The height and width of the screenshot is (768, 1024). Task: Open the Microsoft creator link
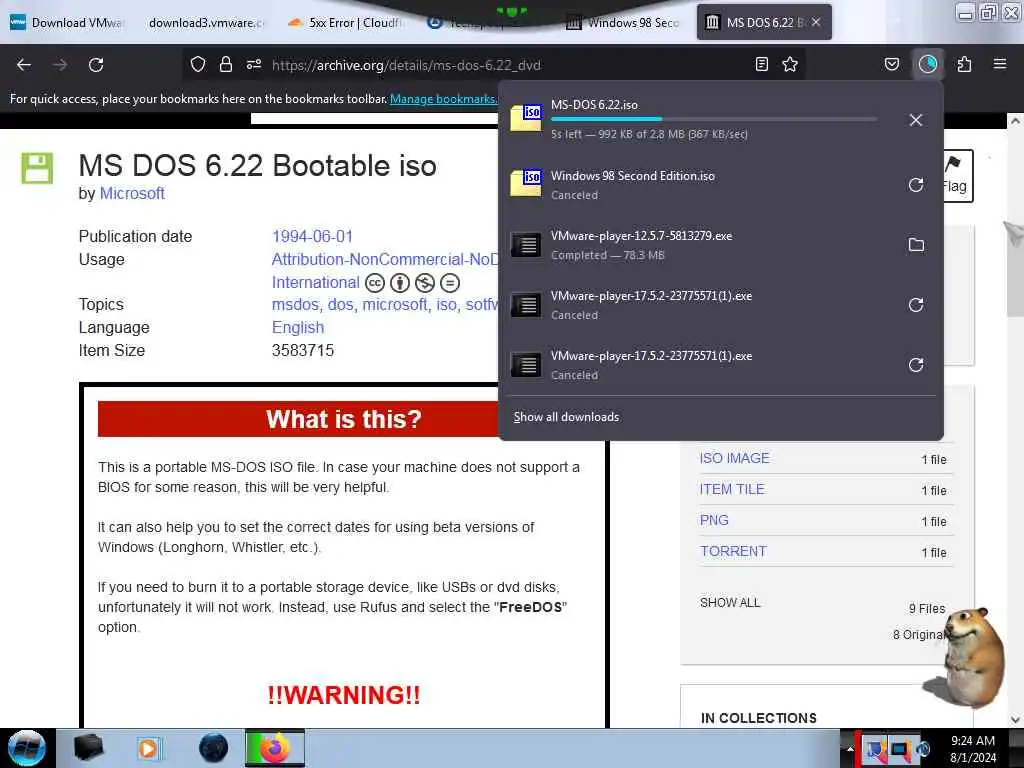click(132, 193)
